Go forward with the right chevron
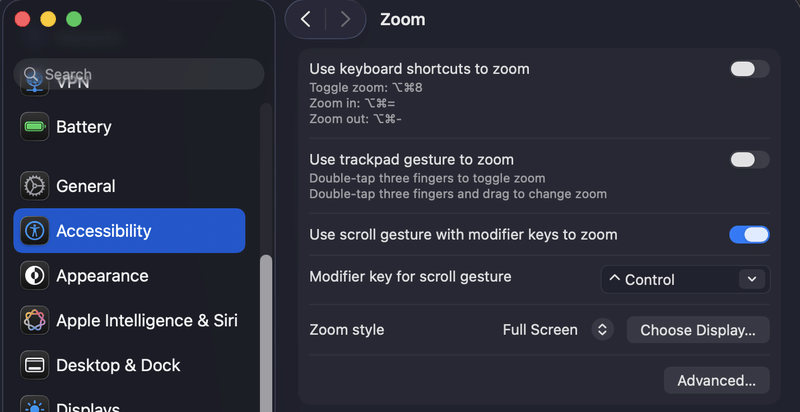 [345, 19]
